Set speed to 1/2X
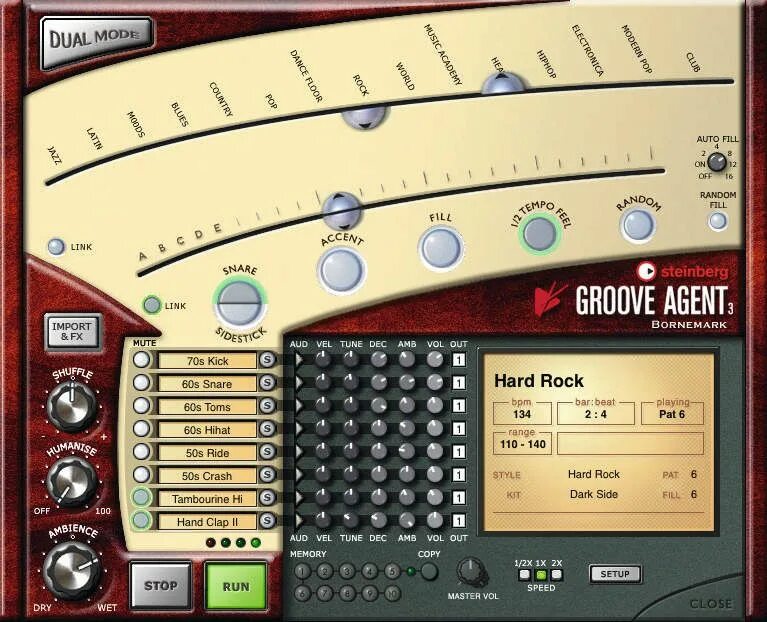The image size is (767, 622). coord(524,575)
